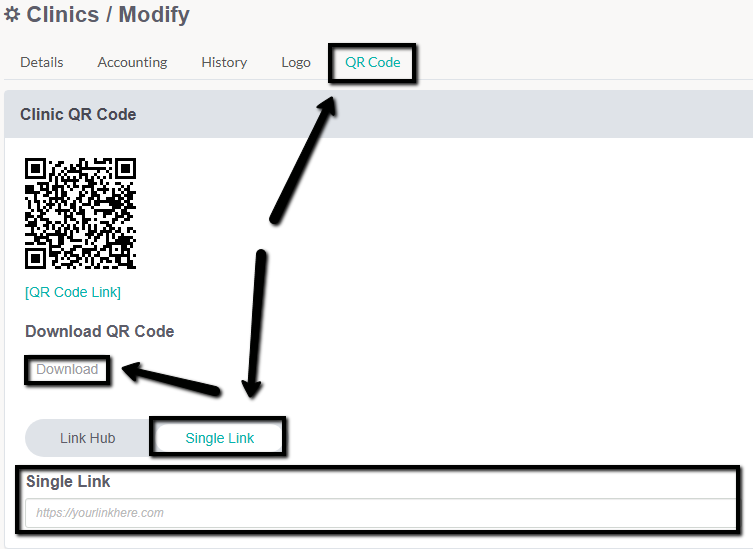Focus the Single Link URL input field
Image resolution: width=753 pixels, height=549 pixels.
coord(381,513)
